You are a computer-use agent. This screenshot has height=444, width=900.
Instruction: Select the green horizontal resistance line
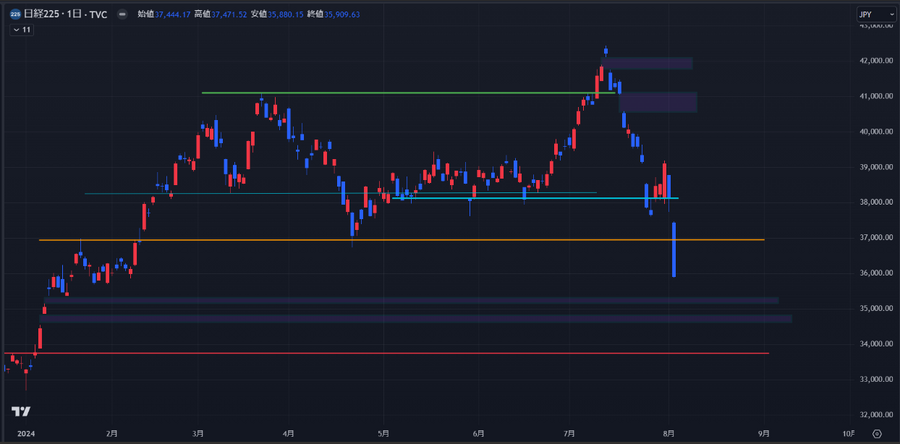click(400, 93)
